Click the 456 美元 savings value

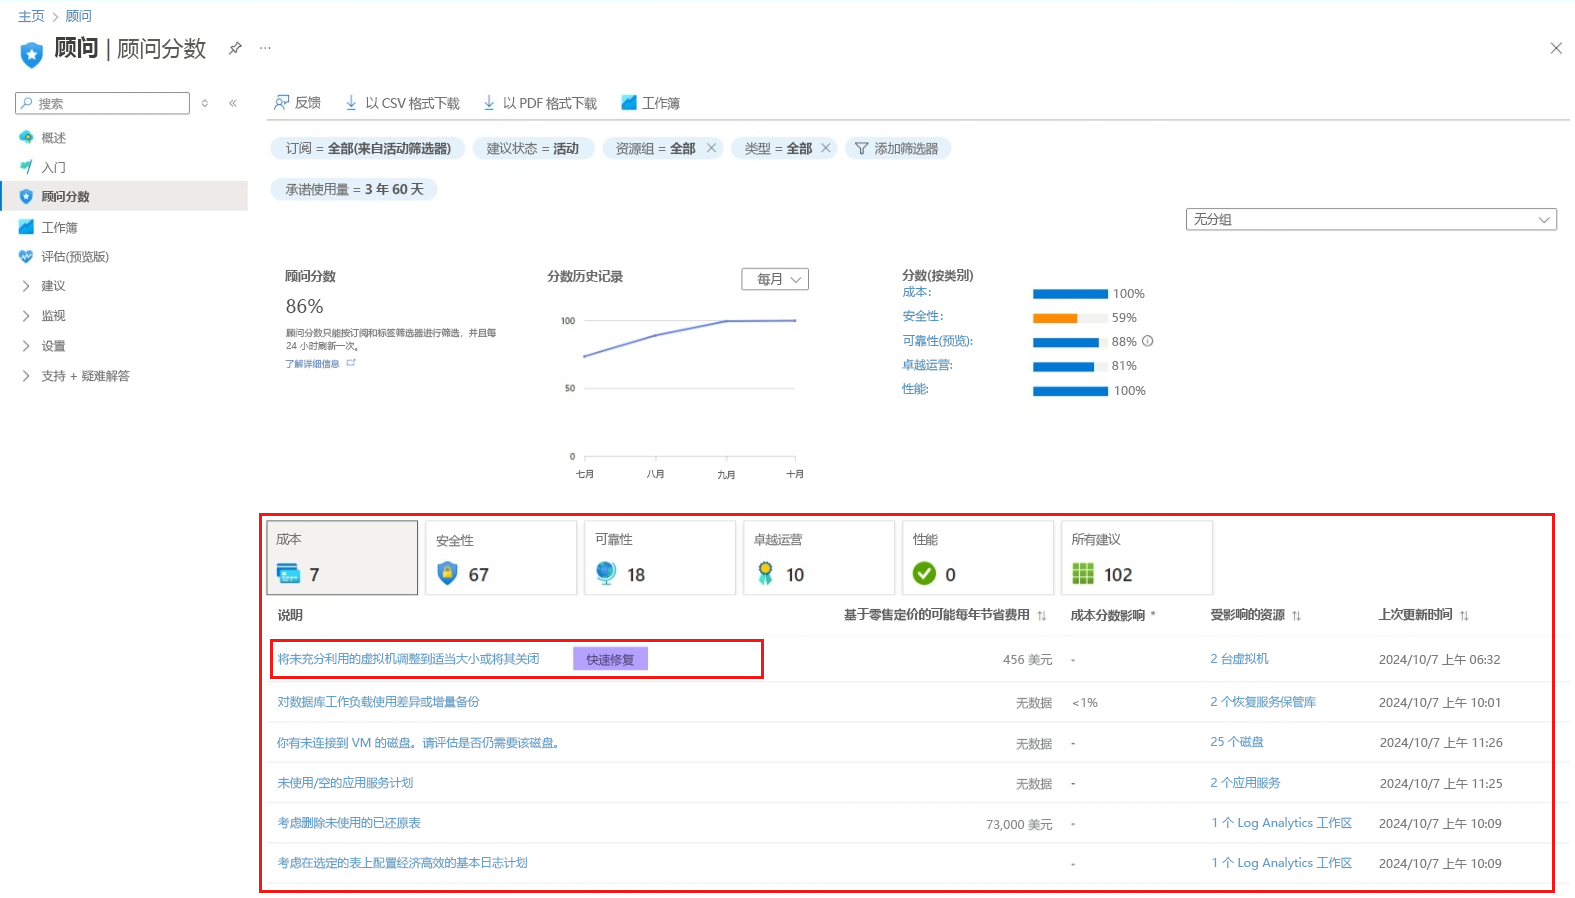pyautogui.click(x=1027, y=660)
